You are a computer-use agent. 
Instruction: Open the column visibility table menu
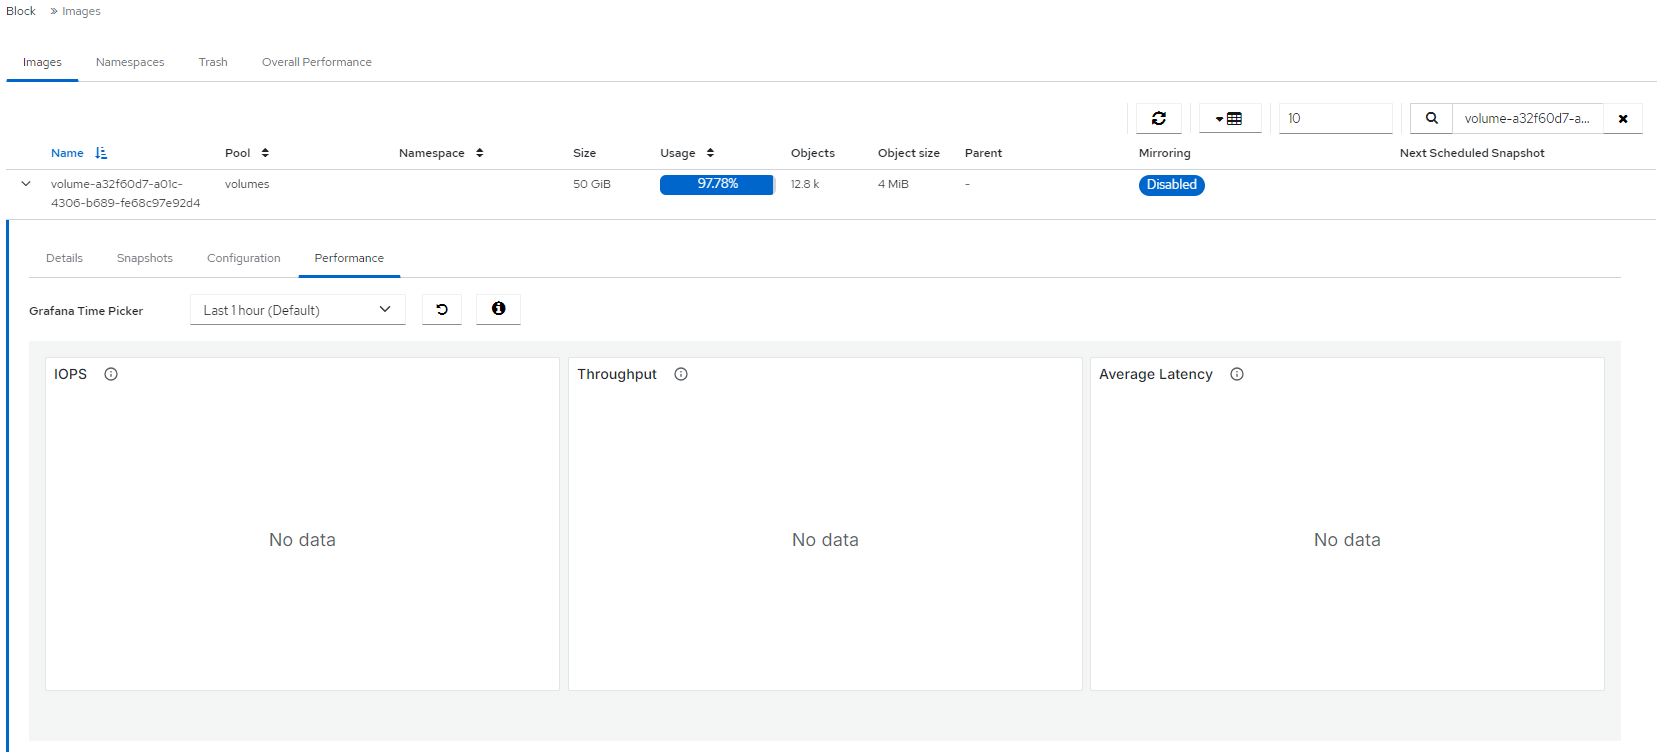(x=1229, y=118)
